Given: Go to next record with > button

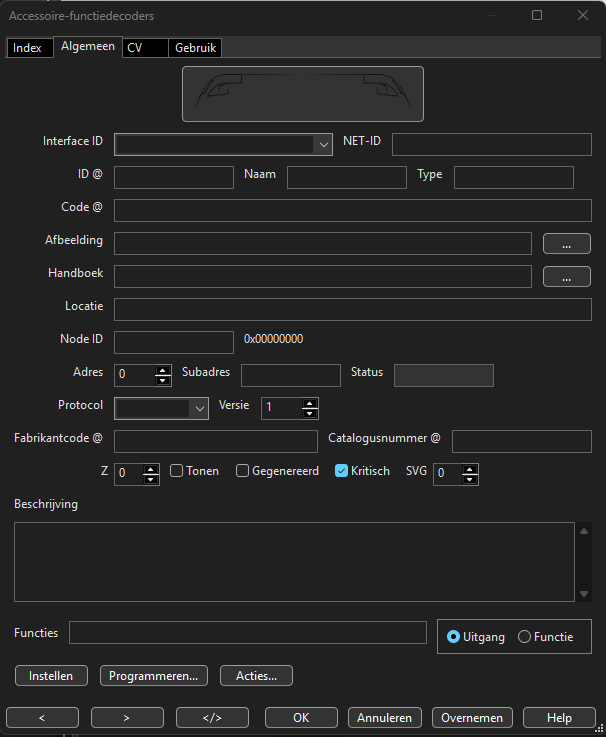Looking at the screenshot, I should tap(127, 717).
